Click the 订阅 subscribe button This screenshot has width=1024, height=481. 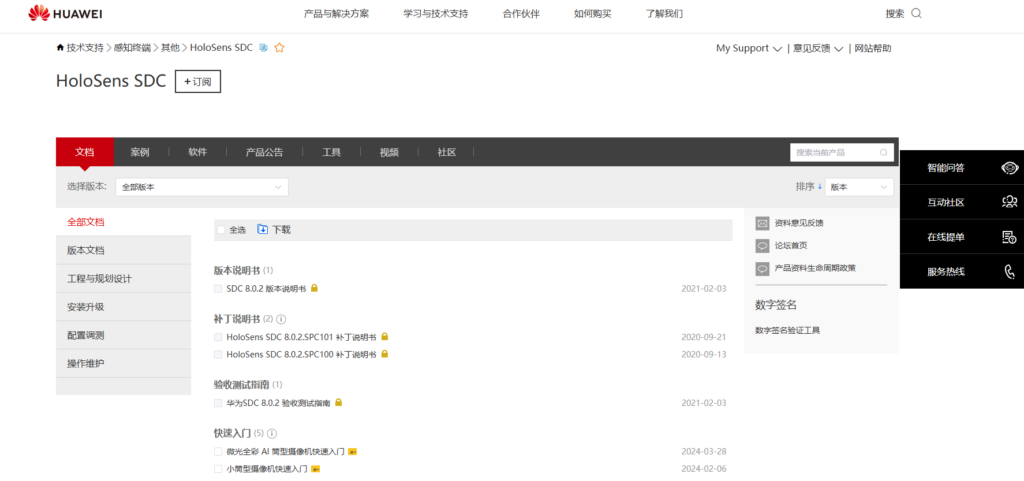[x=198, y=82]
